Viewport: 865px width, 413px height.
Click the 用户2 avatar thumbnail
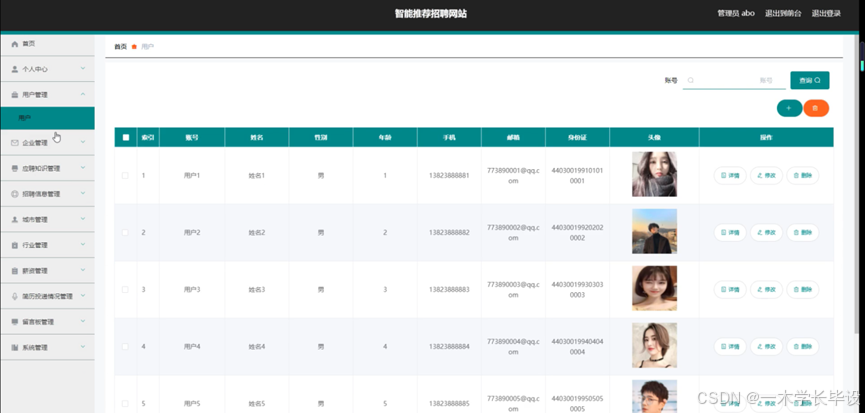coord(654,231)
